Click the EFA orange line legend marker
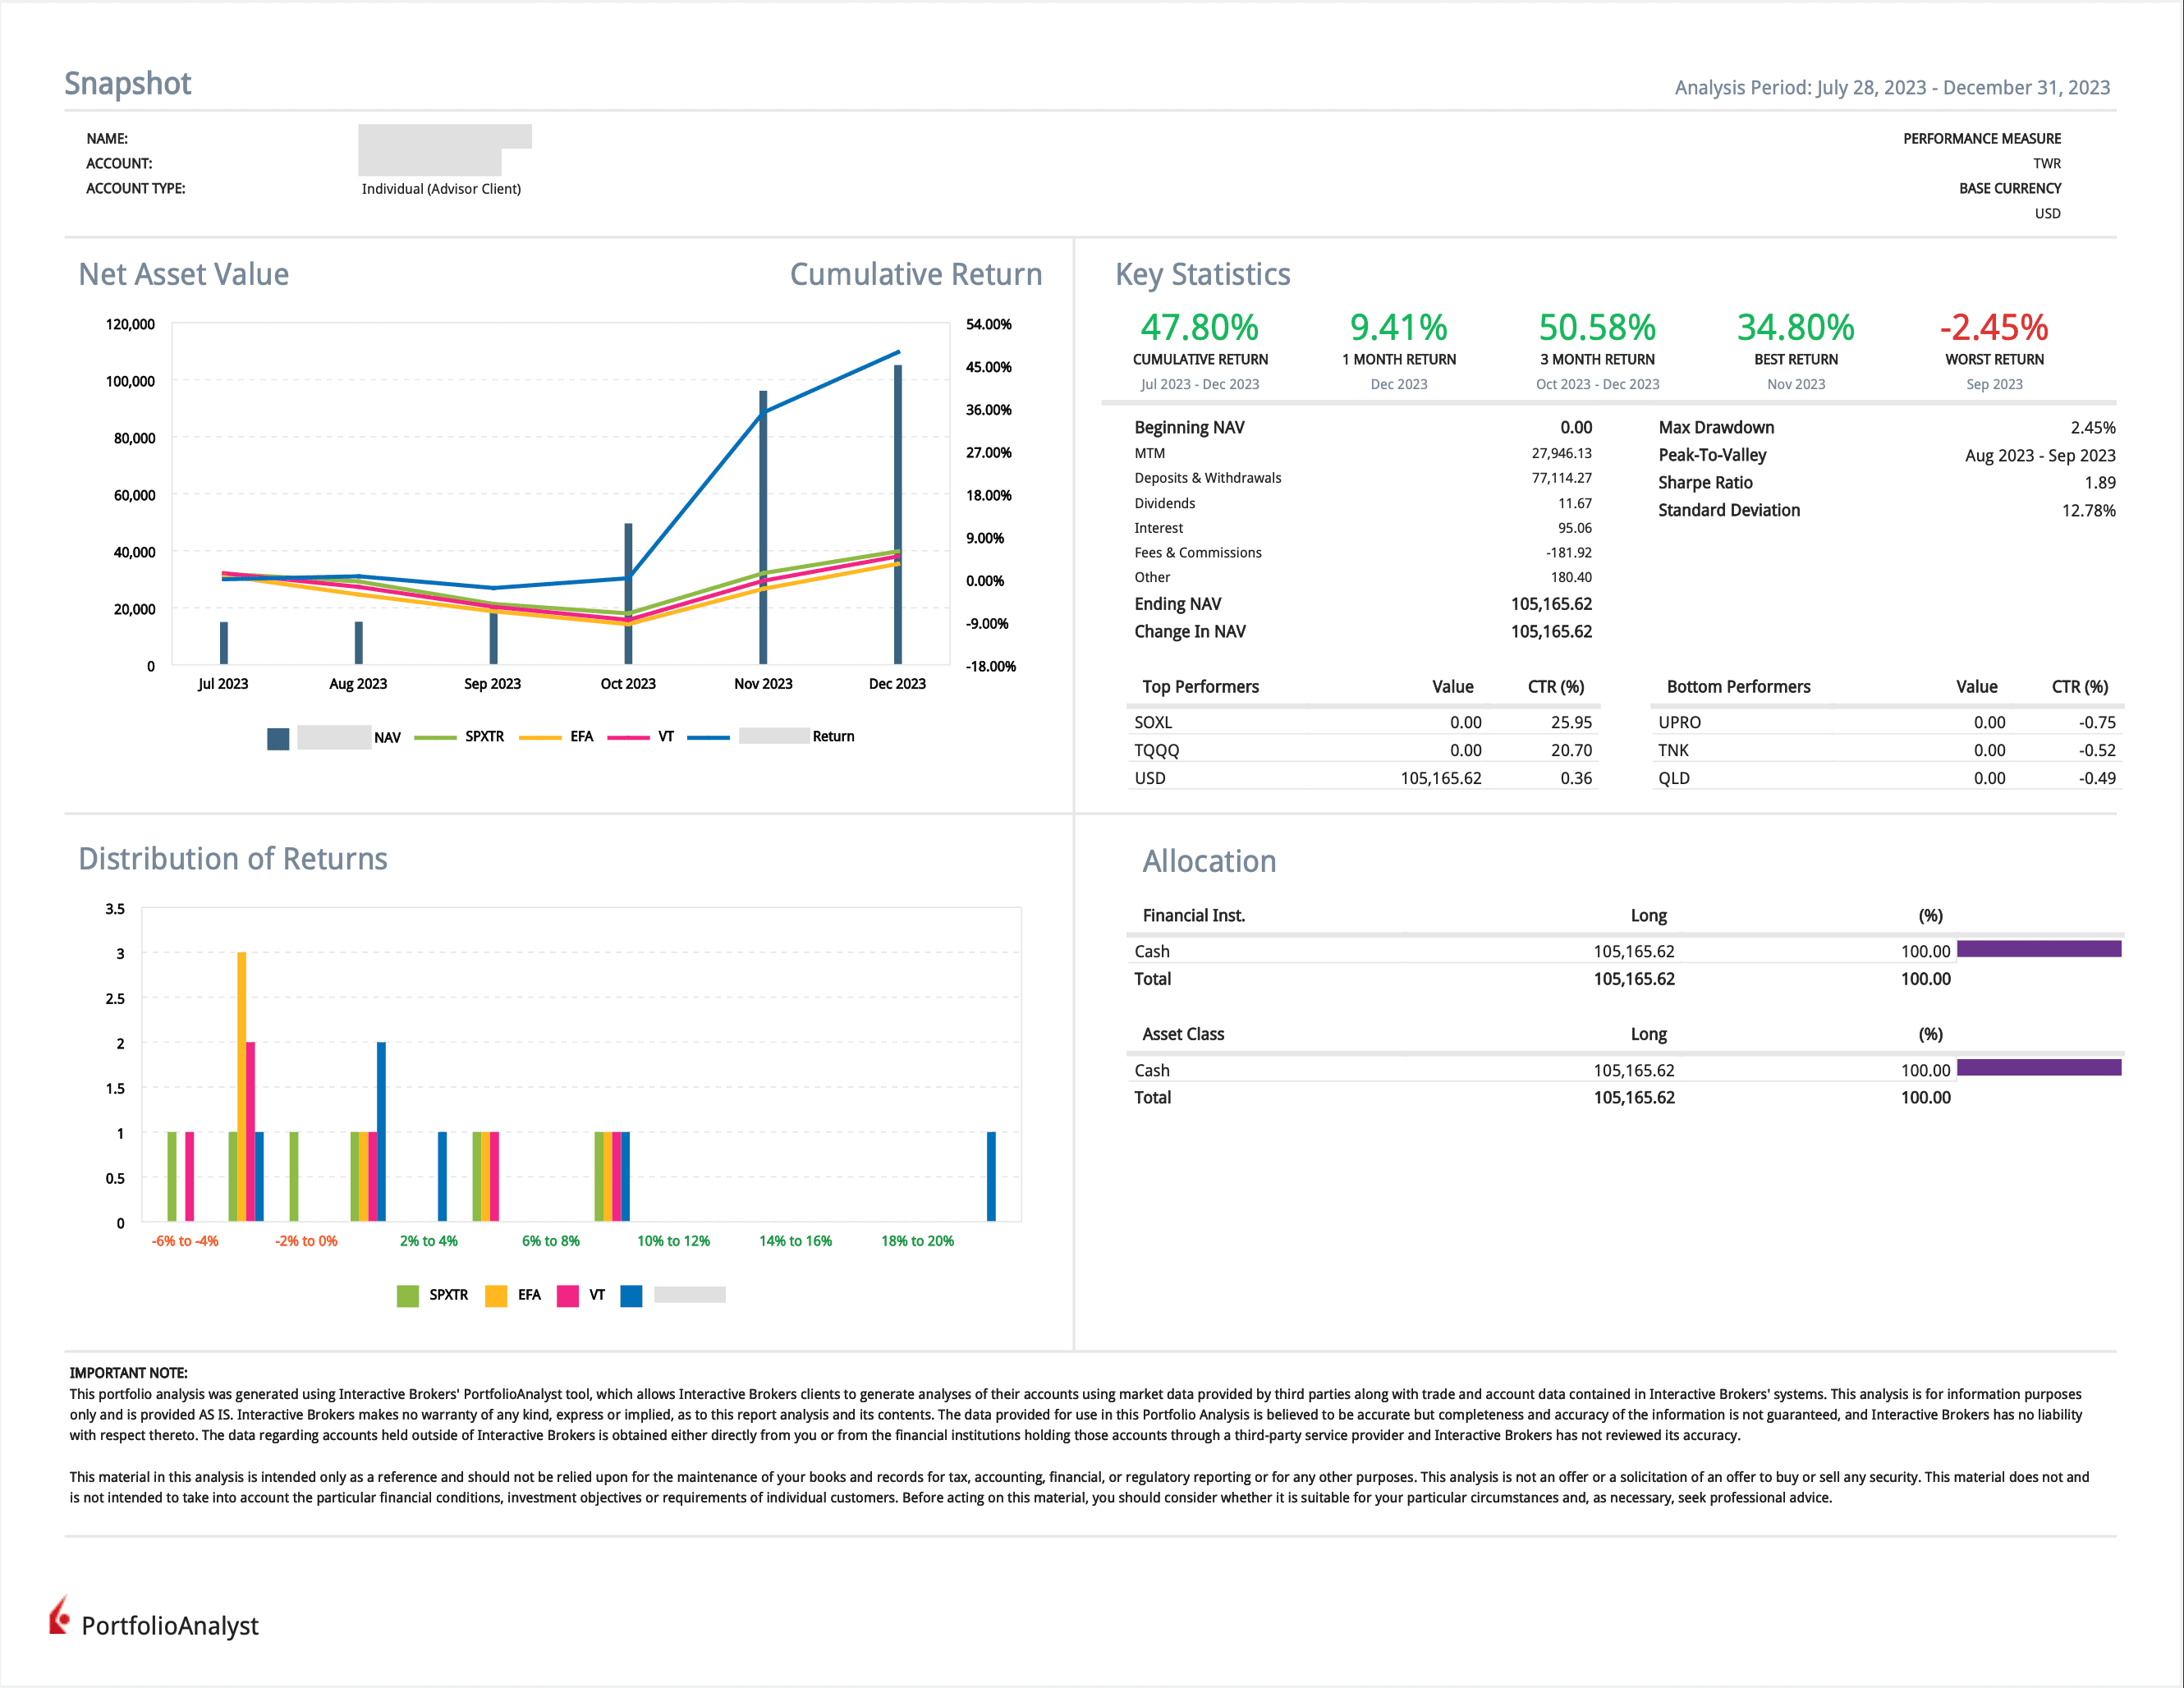The image size is (2184, 1688). [x=540, y=737]
